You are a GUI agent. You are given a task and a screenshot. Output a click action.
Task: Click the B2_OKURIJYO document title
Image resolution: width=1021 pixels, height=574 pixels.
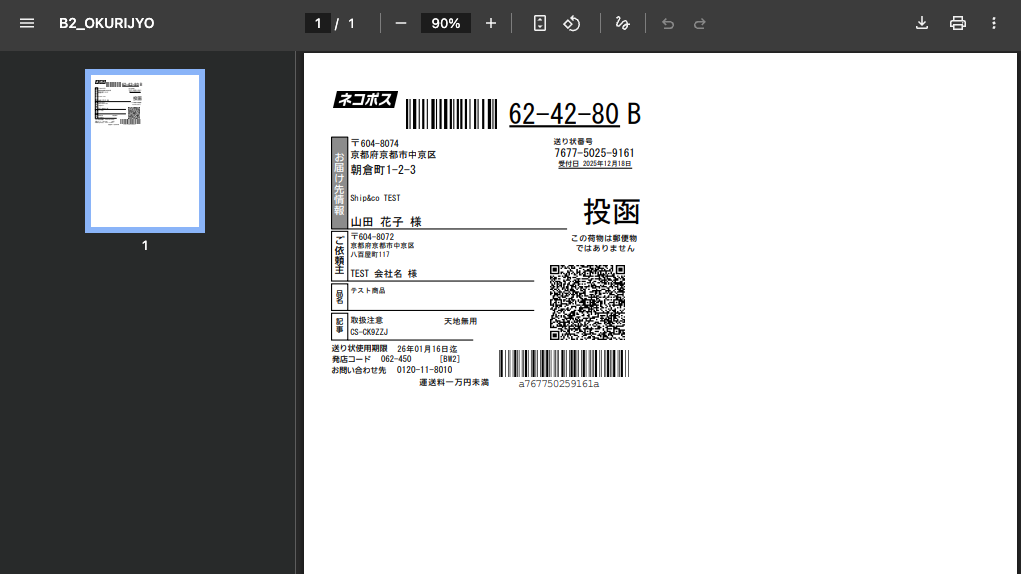click(107, 23)
